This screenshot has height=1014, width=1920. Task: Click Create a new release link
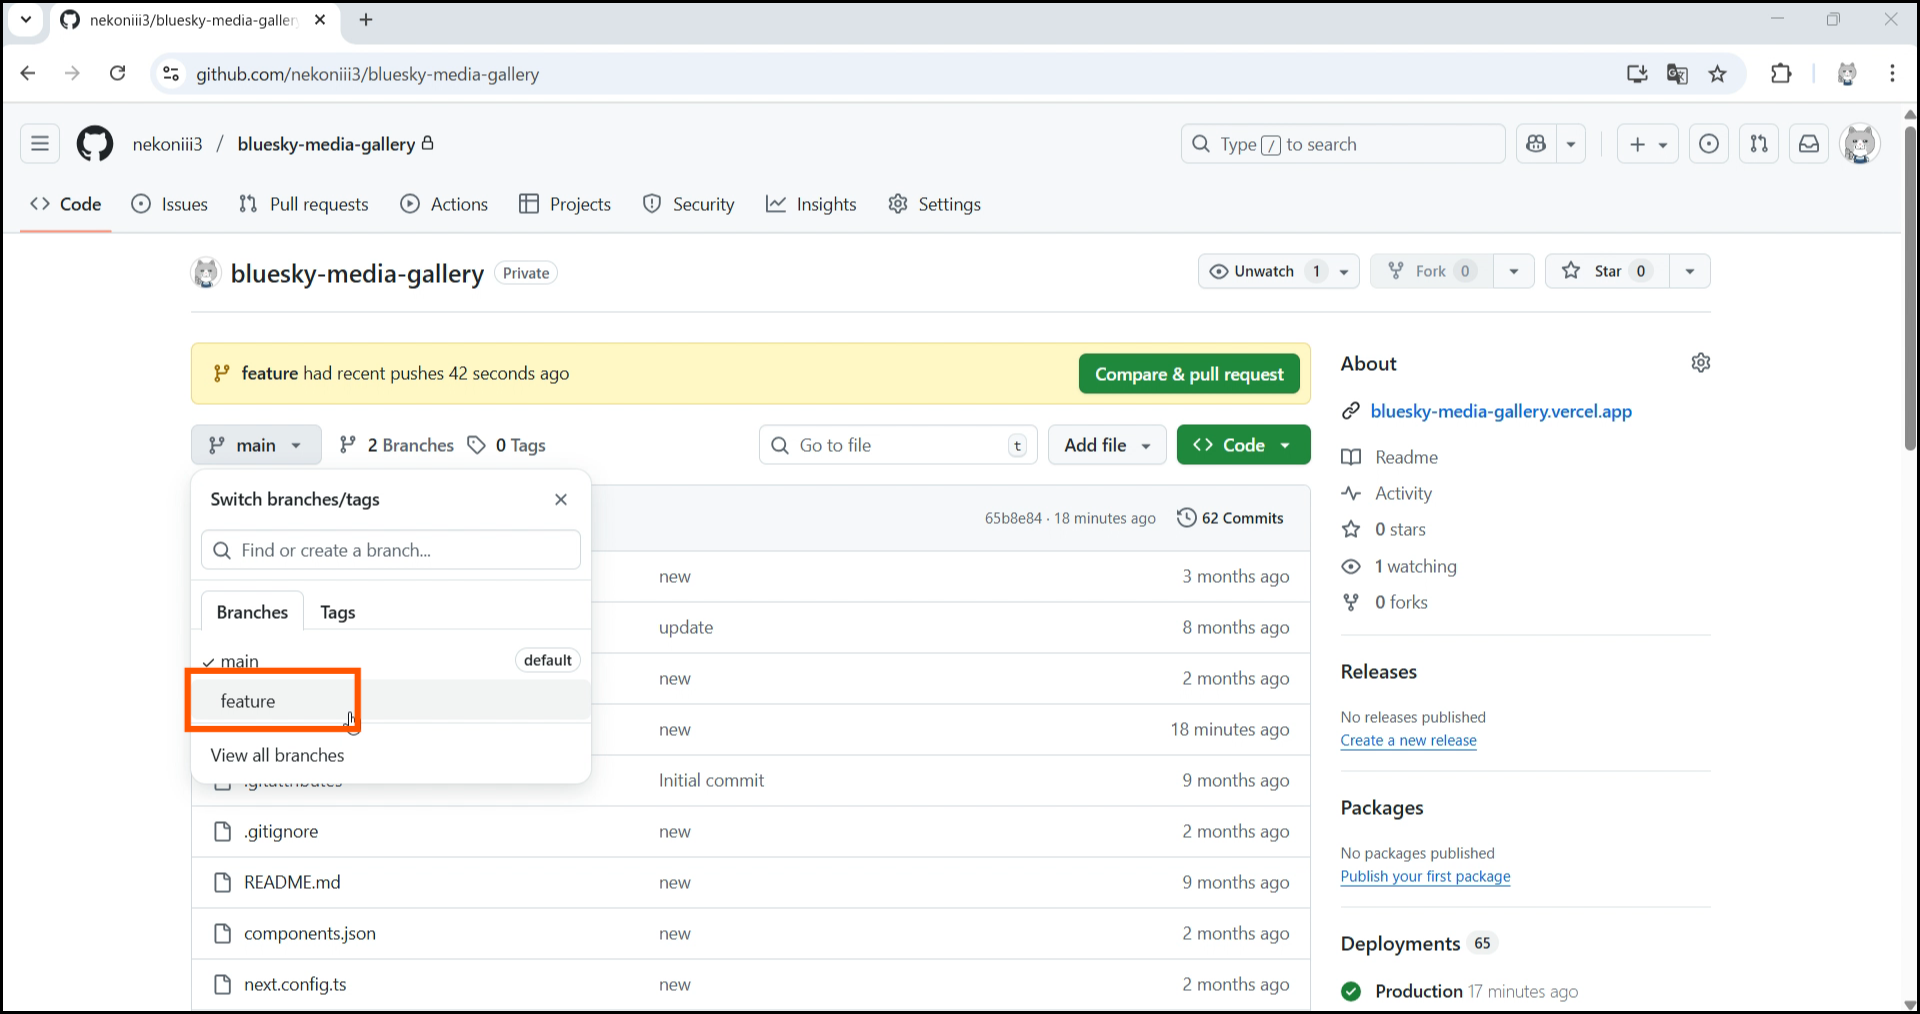pyautogui.click(x=1408, y=740)
